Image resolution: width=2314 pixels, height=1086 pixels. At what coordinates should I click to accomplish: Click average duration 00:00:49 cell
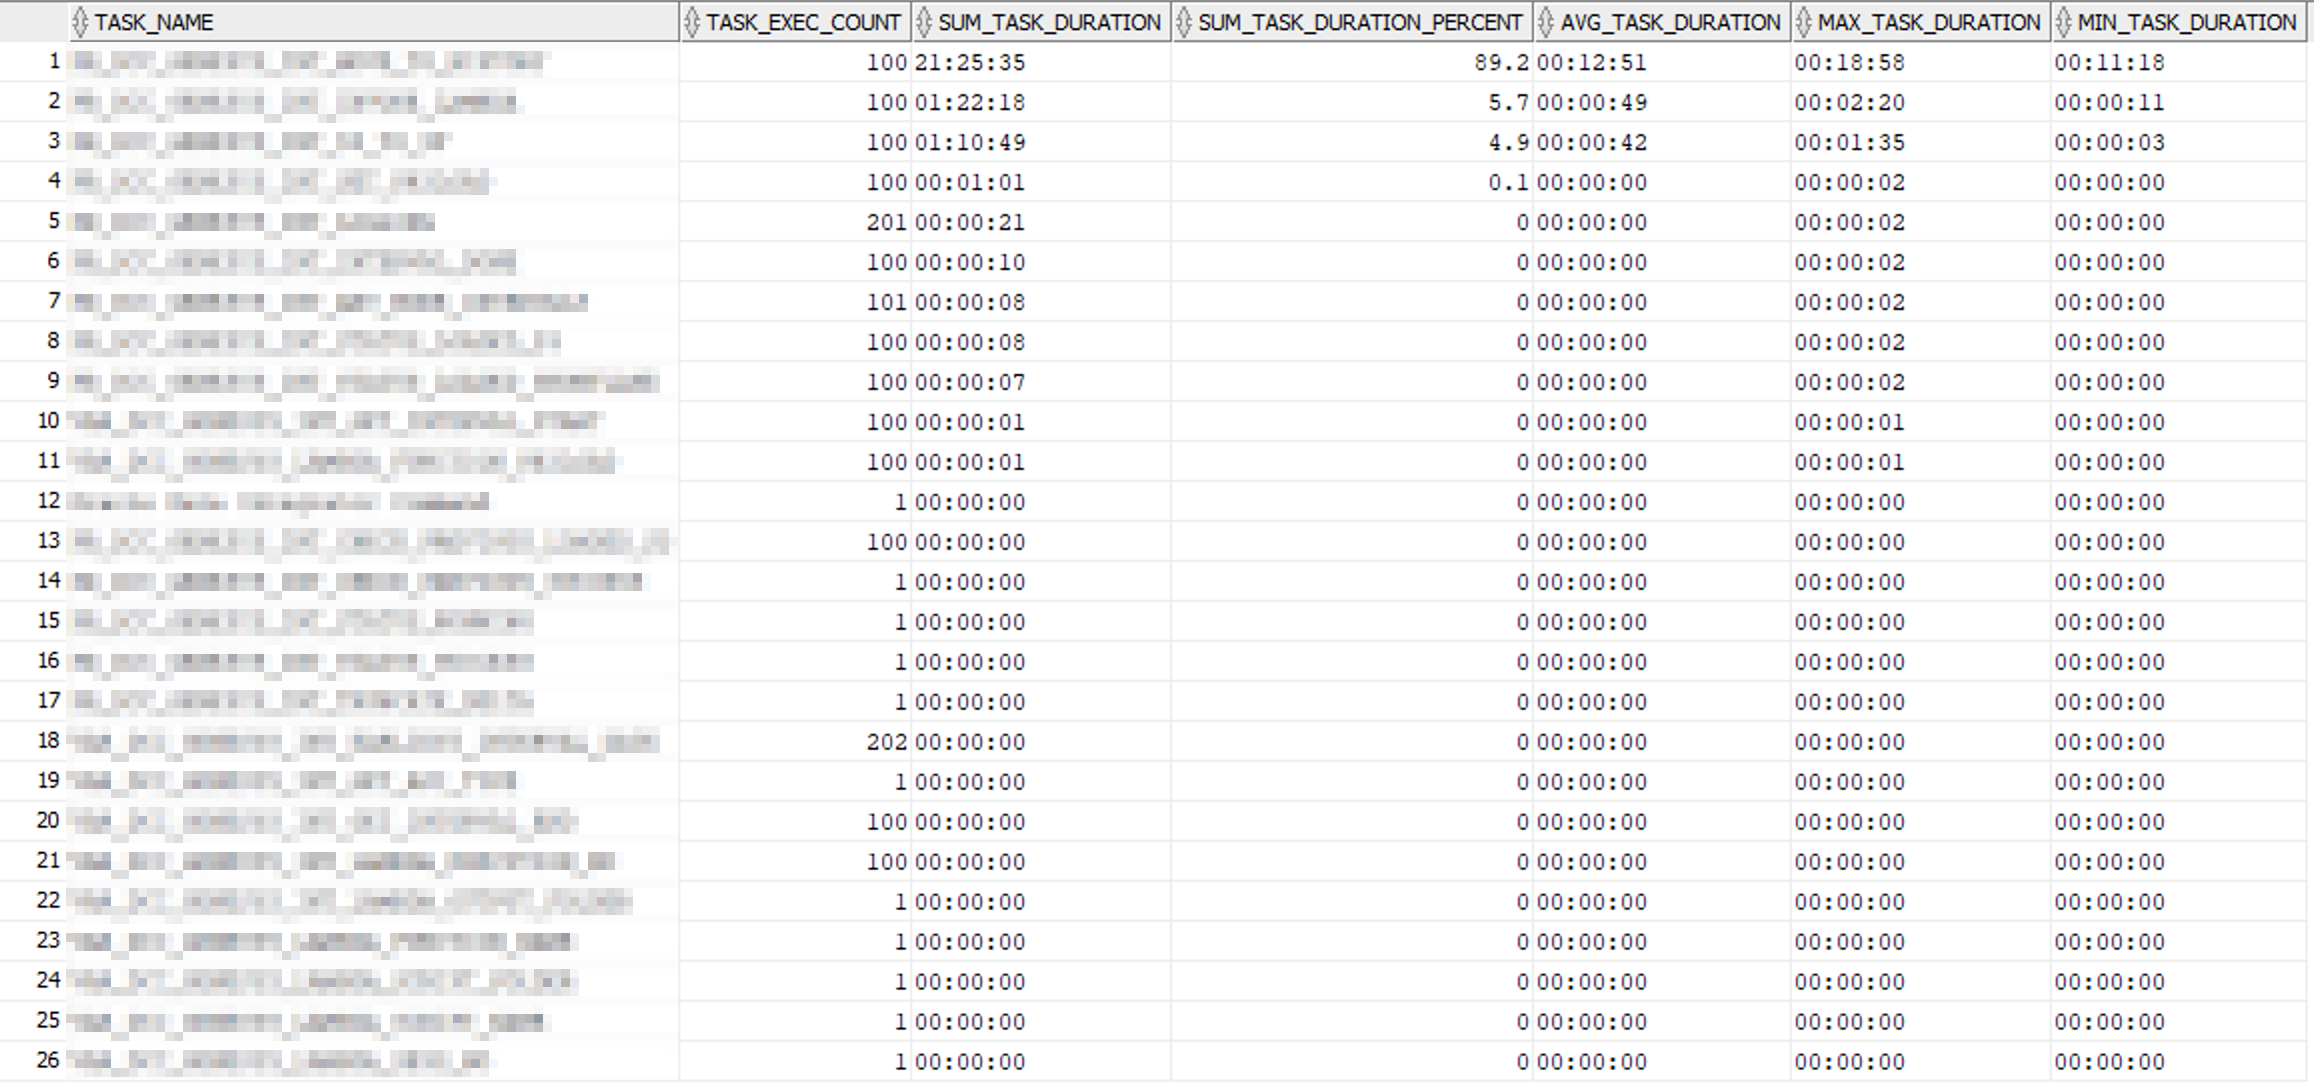point(1591,103)
